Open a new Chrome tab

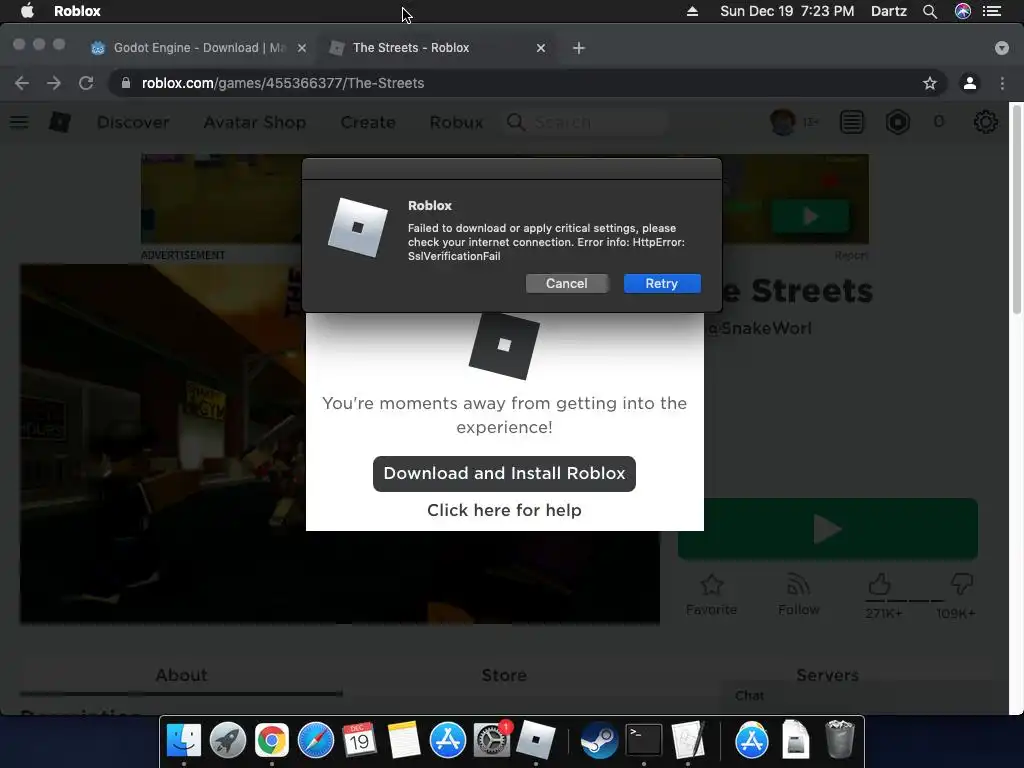(x=579, y=48)
